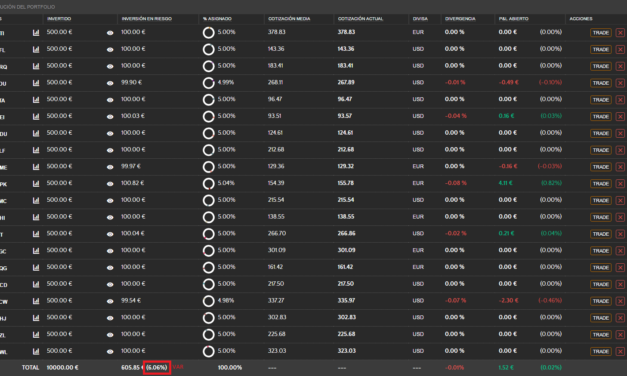Click the chart icon in the 212.68 row

(36, 150)
